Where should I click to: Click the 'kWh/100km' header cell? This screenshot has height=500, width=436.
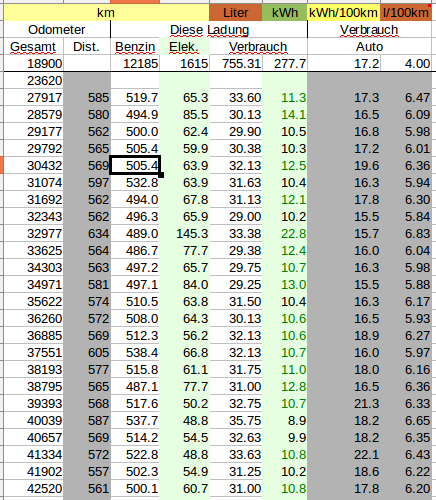click(343, 13)
